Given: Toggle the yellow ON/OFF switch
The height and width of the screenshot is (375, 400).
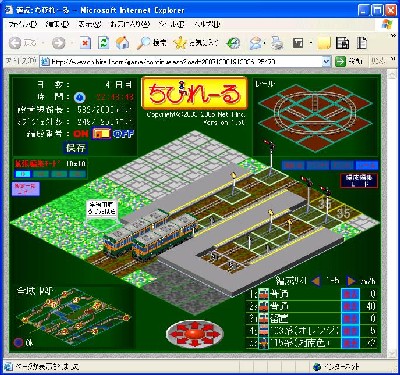Looking at the screenshot, I should click(x=101, y=134).
